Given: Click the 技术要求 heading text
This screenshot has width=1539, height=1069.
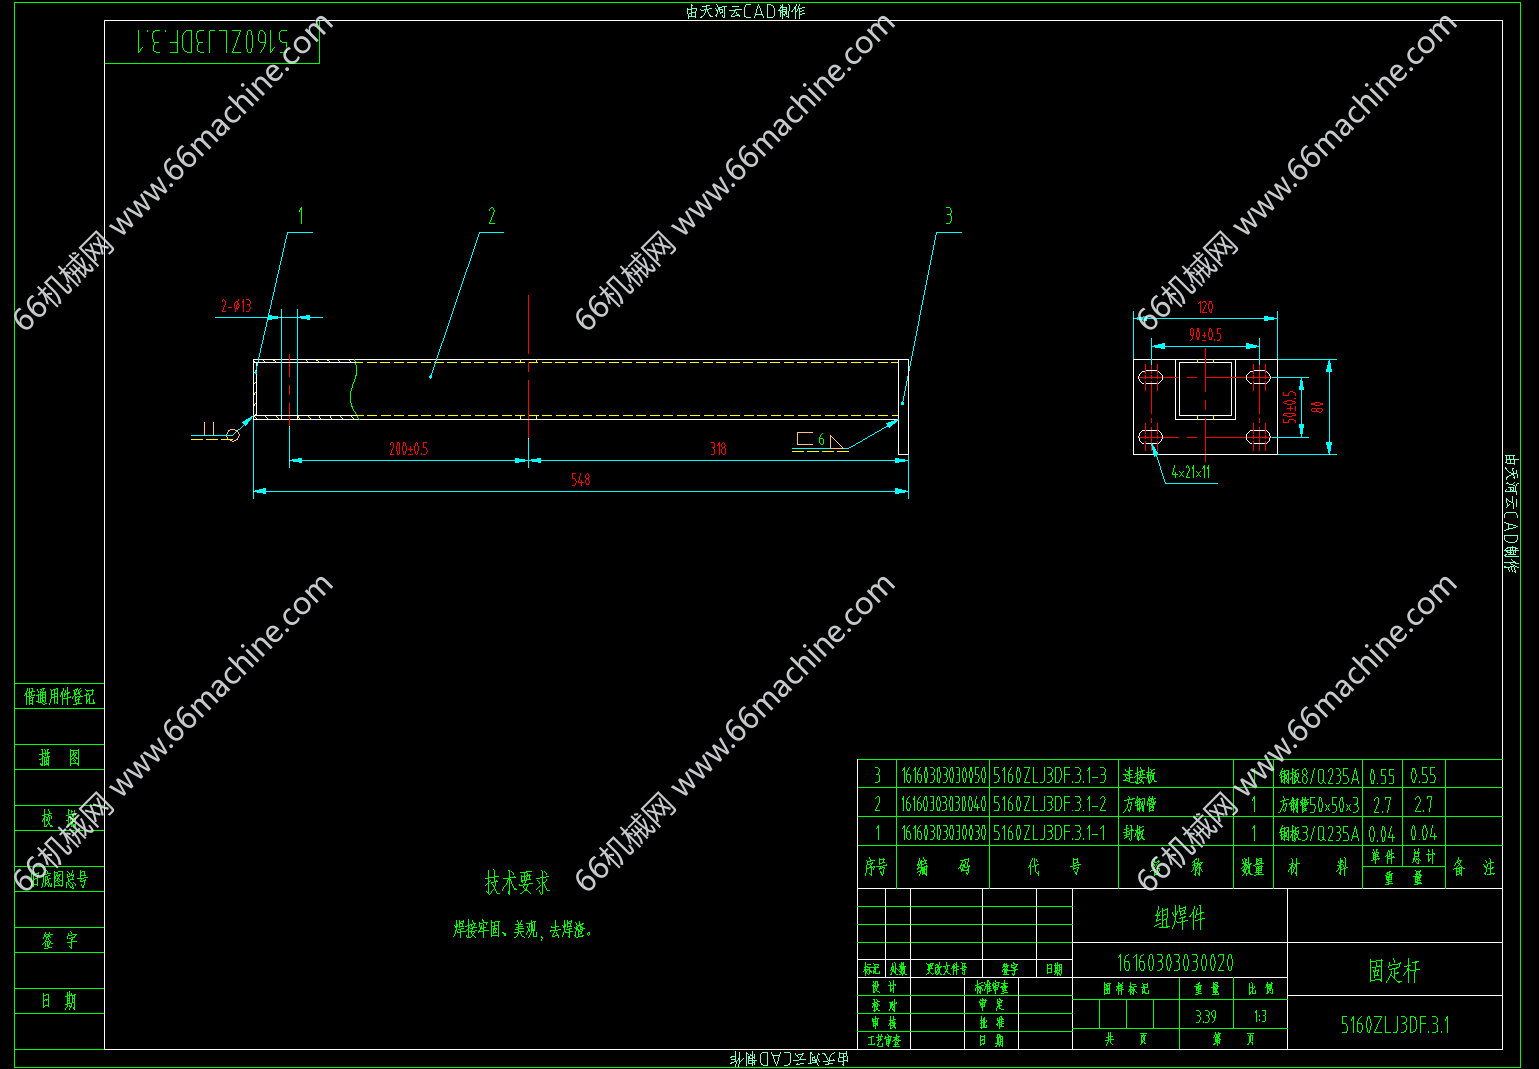Looking at the screenshot, I should click(517, 883).
